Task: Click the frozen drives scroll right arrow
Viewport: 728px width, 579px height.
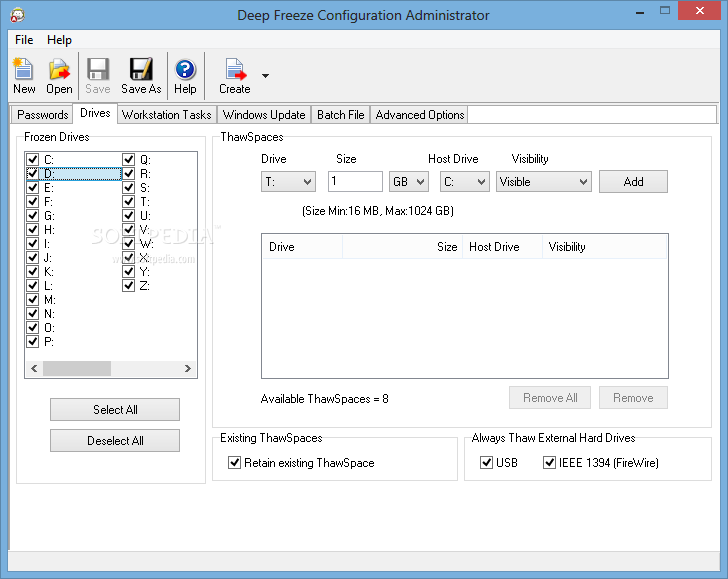Action: [x=188, y=368]
